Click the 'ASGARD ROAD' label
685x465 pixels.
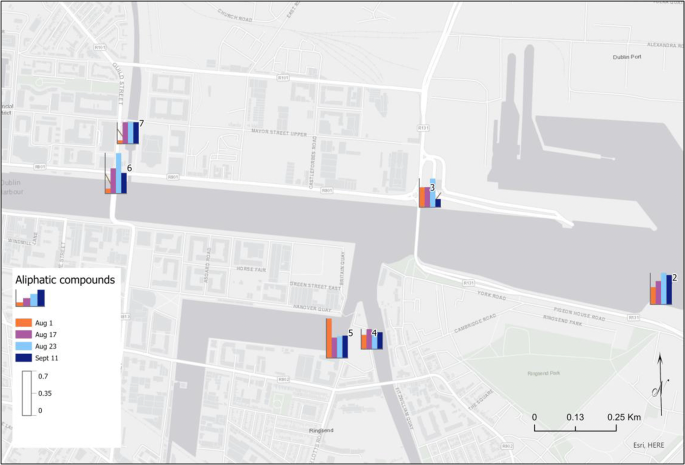(206, 265)
